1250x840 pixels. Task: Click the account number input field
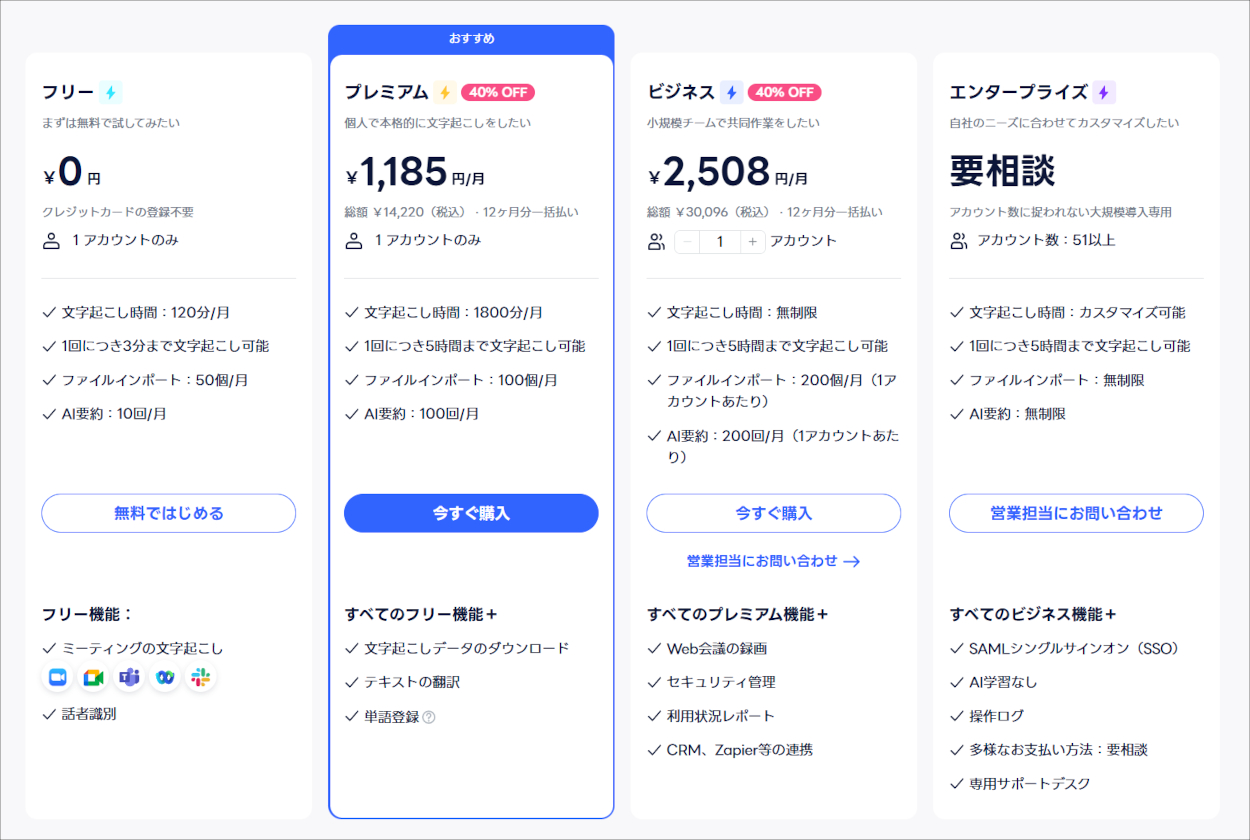pyautogui.click(x=719, y=241)
